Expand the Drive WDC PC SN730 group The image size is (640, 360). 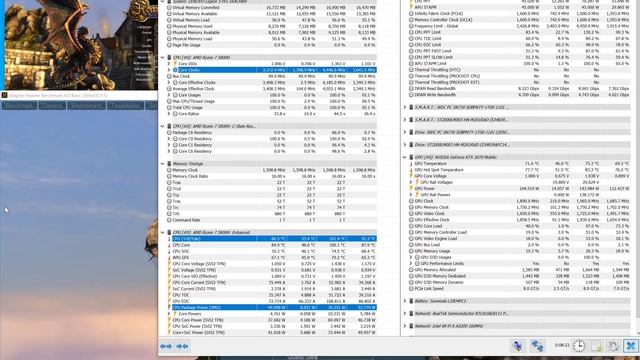click(x=404, y=132)
